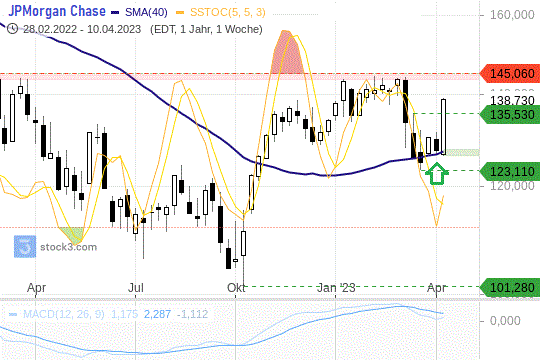
Task: Click the 'Okt' time axis label
Action: click(236, 288)
